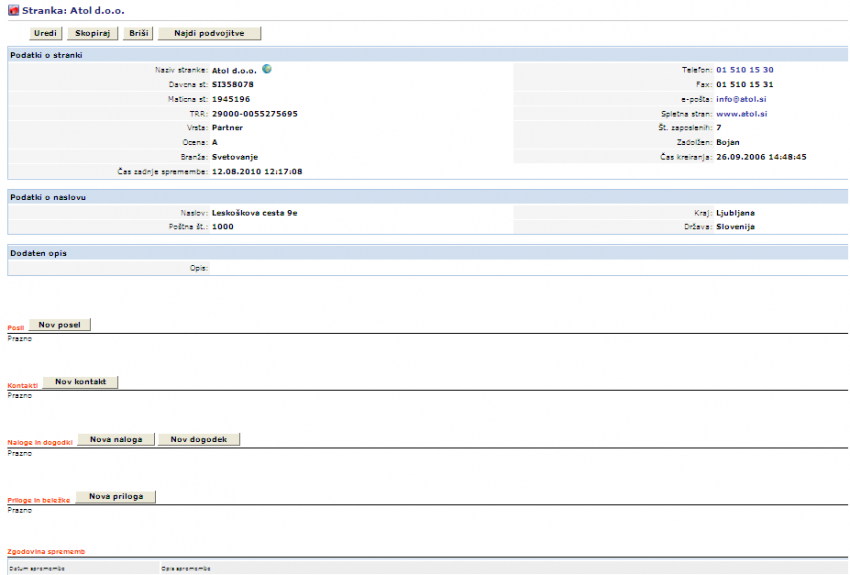Click the globe icon next to Atol d.o.o.
The width and height of the screenshot is (850, 575).
pyautogui.click(x=267, y=69)
